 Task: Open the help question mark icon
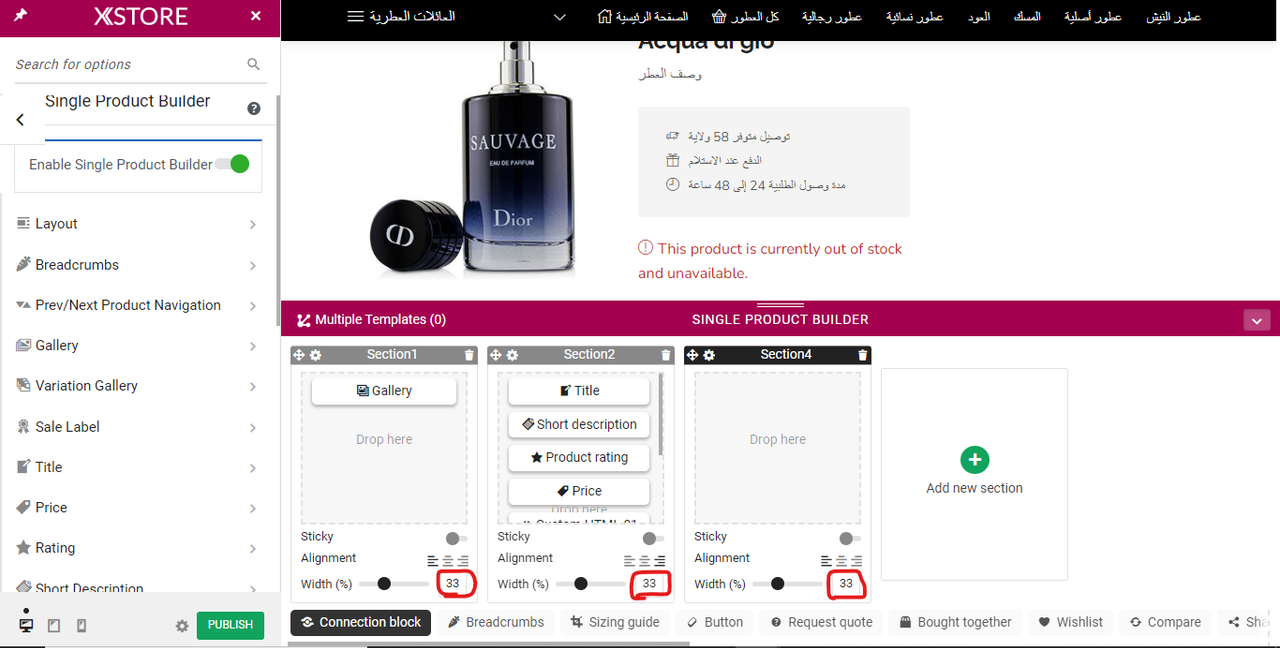point(254,108)
